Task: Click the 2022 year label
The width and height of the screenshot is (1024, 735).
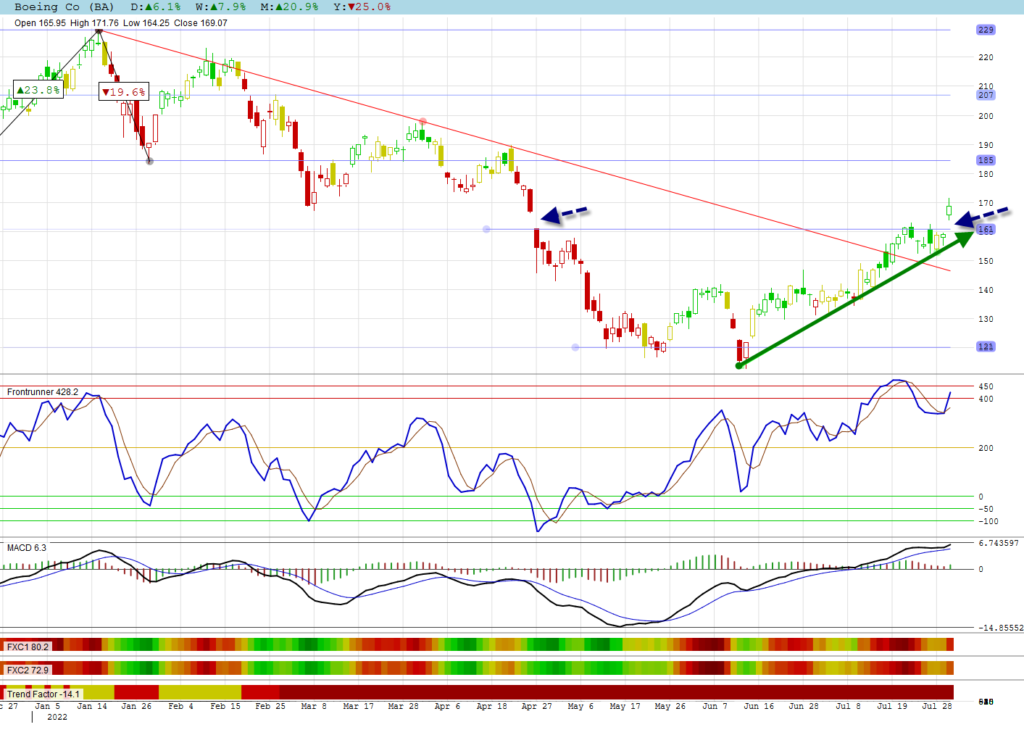Action: click(x=57, y=717)
